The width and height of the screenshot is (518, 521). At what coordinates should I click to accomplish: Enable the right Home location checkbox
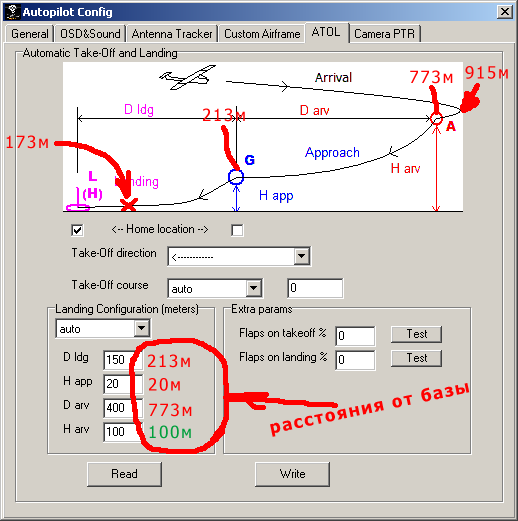tap(237, 230)
